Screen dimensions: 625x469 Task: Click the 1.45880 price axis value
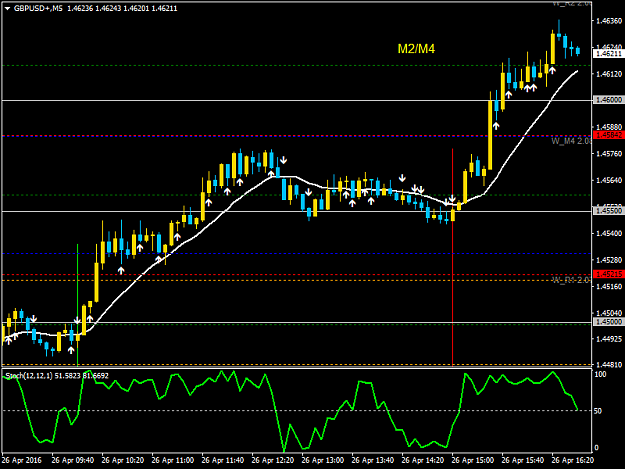[x=609, y=127]
